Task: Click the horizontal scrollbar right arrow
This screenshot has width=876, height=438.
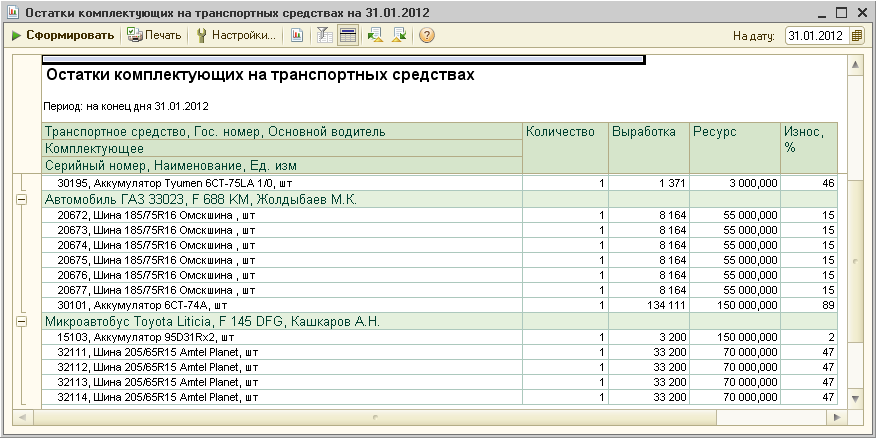Action: (838, 416)
